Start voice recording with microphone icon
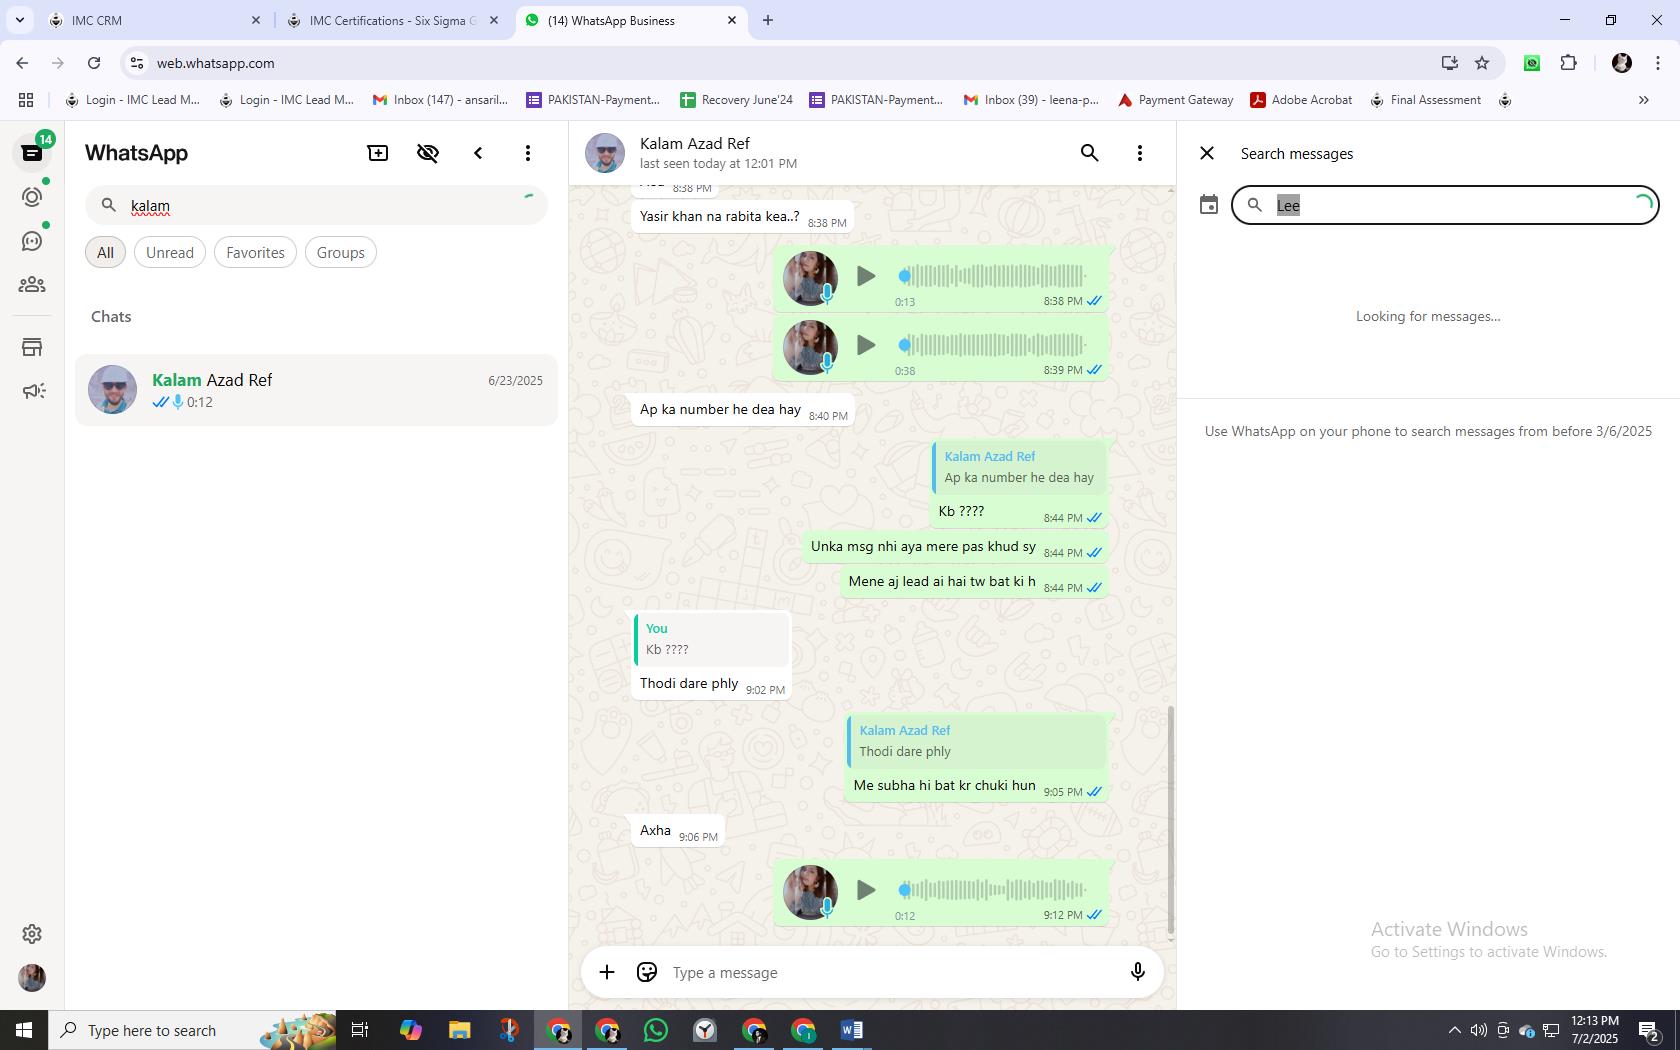This screenshot has height=1050, width=1680. (1137, 972)
